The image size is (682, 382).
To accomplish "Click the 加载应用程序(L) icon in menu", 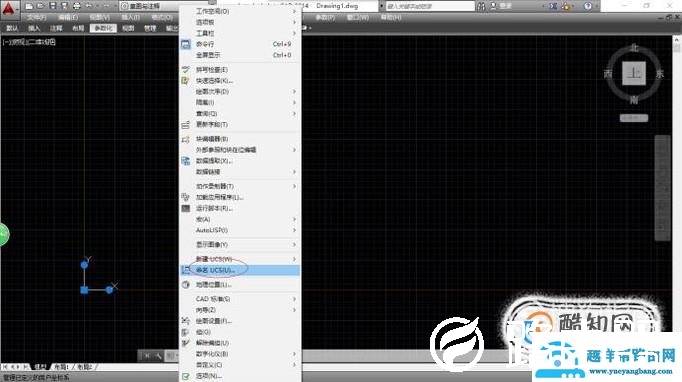I will tap(186, 197).
